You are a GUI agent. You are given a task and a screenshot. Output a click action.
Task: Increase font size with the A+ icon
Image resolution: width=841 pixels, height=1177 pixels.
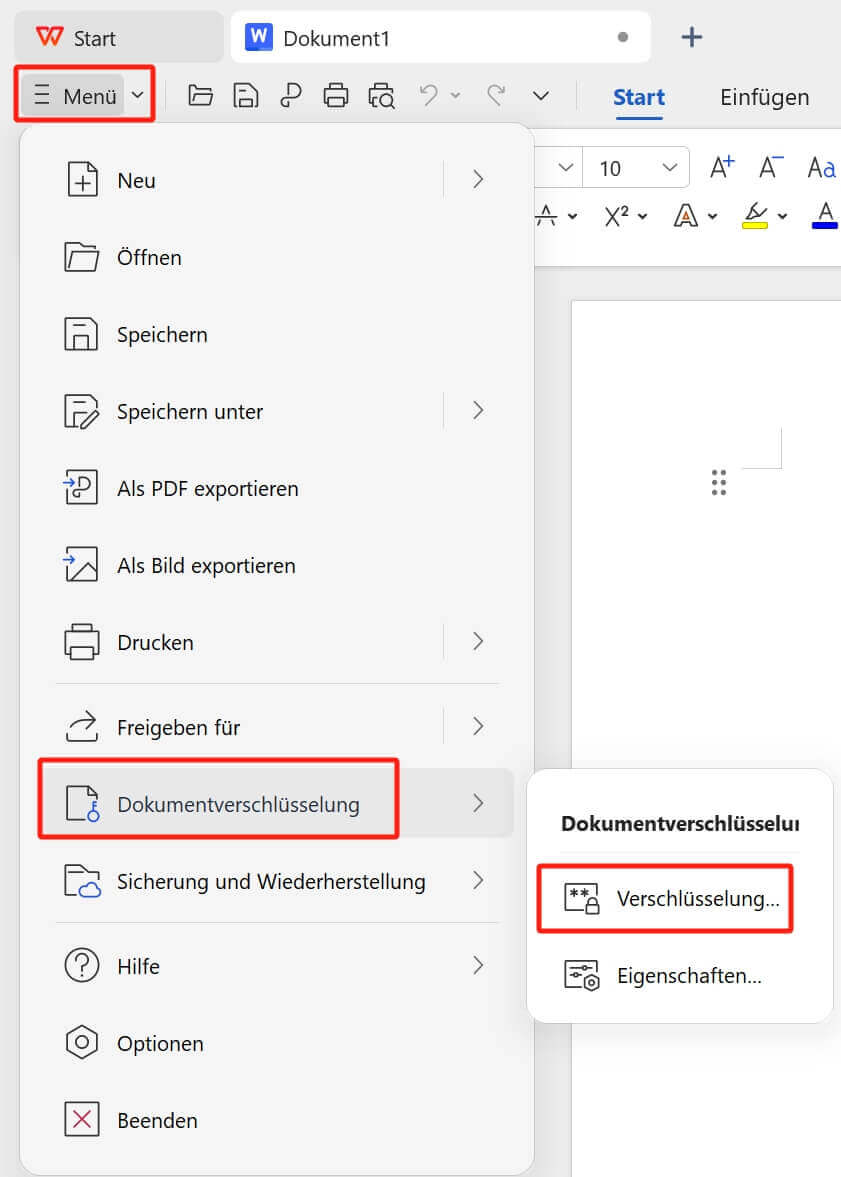(x=722, y=167)
